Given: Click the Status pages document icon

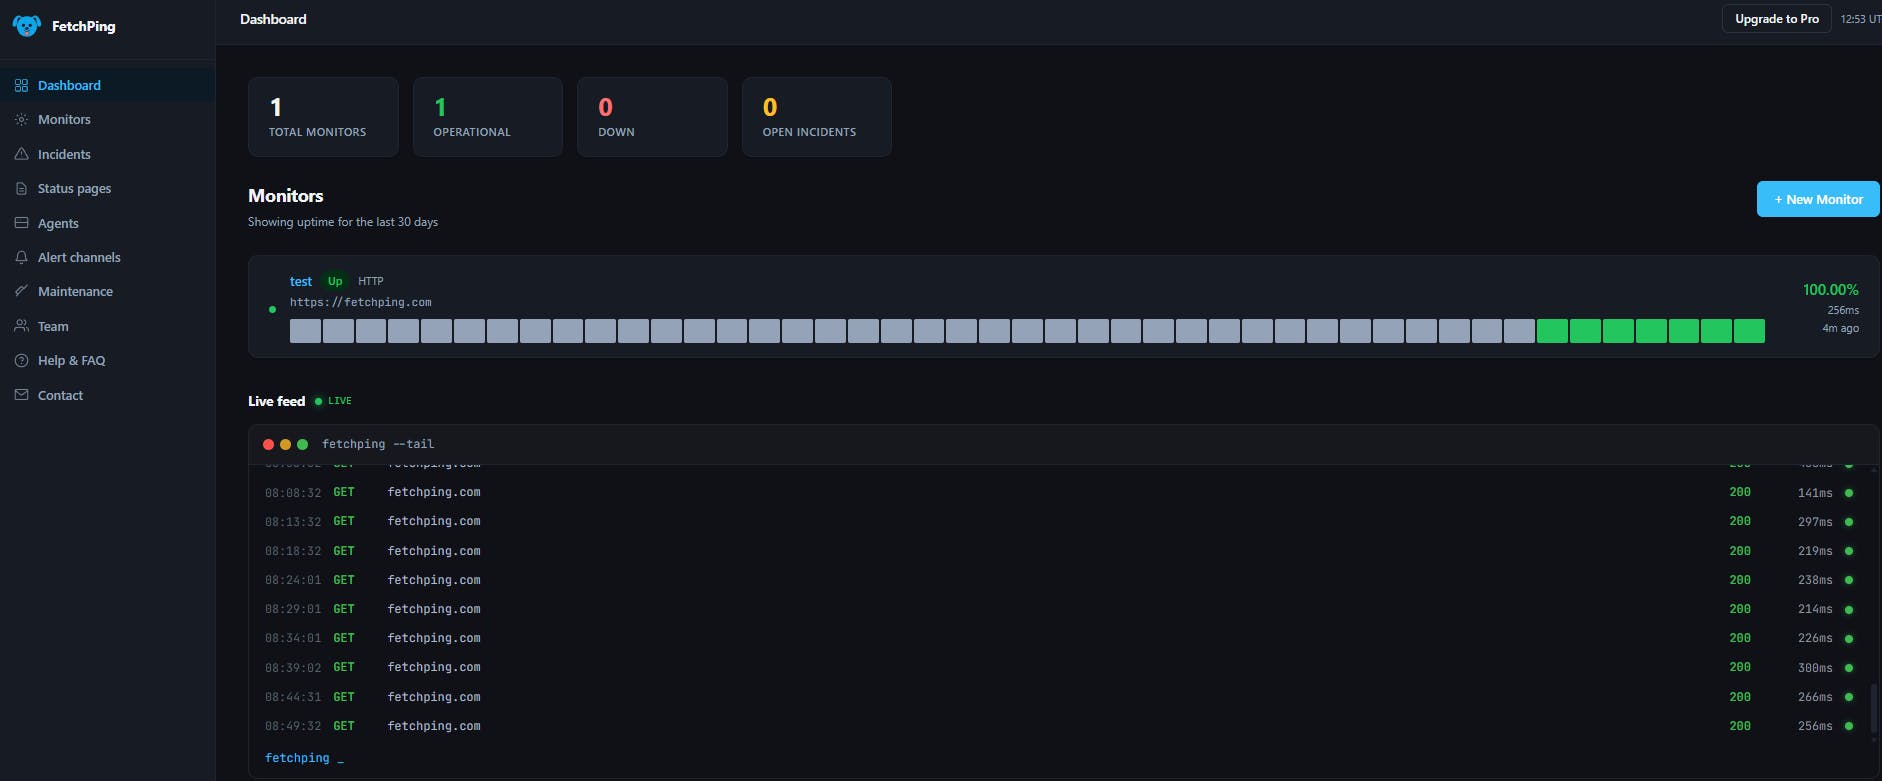Looking at the screenshot, I should [21, 189].
